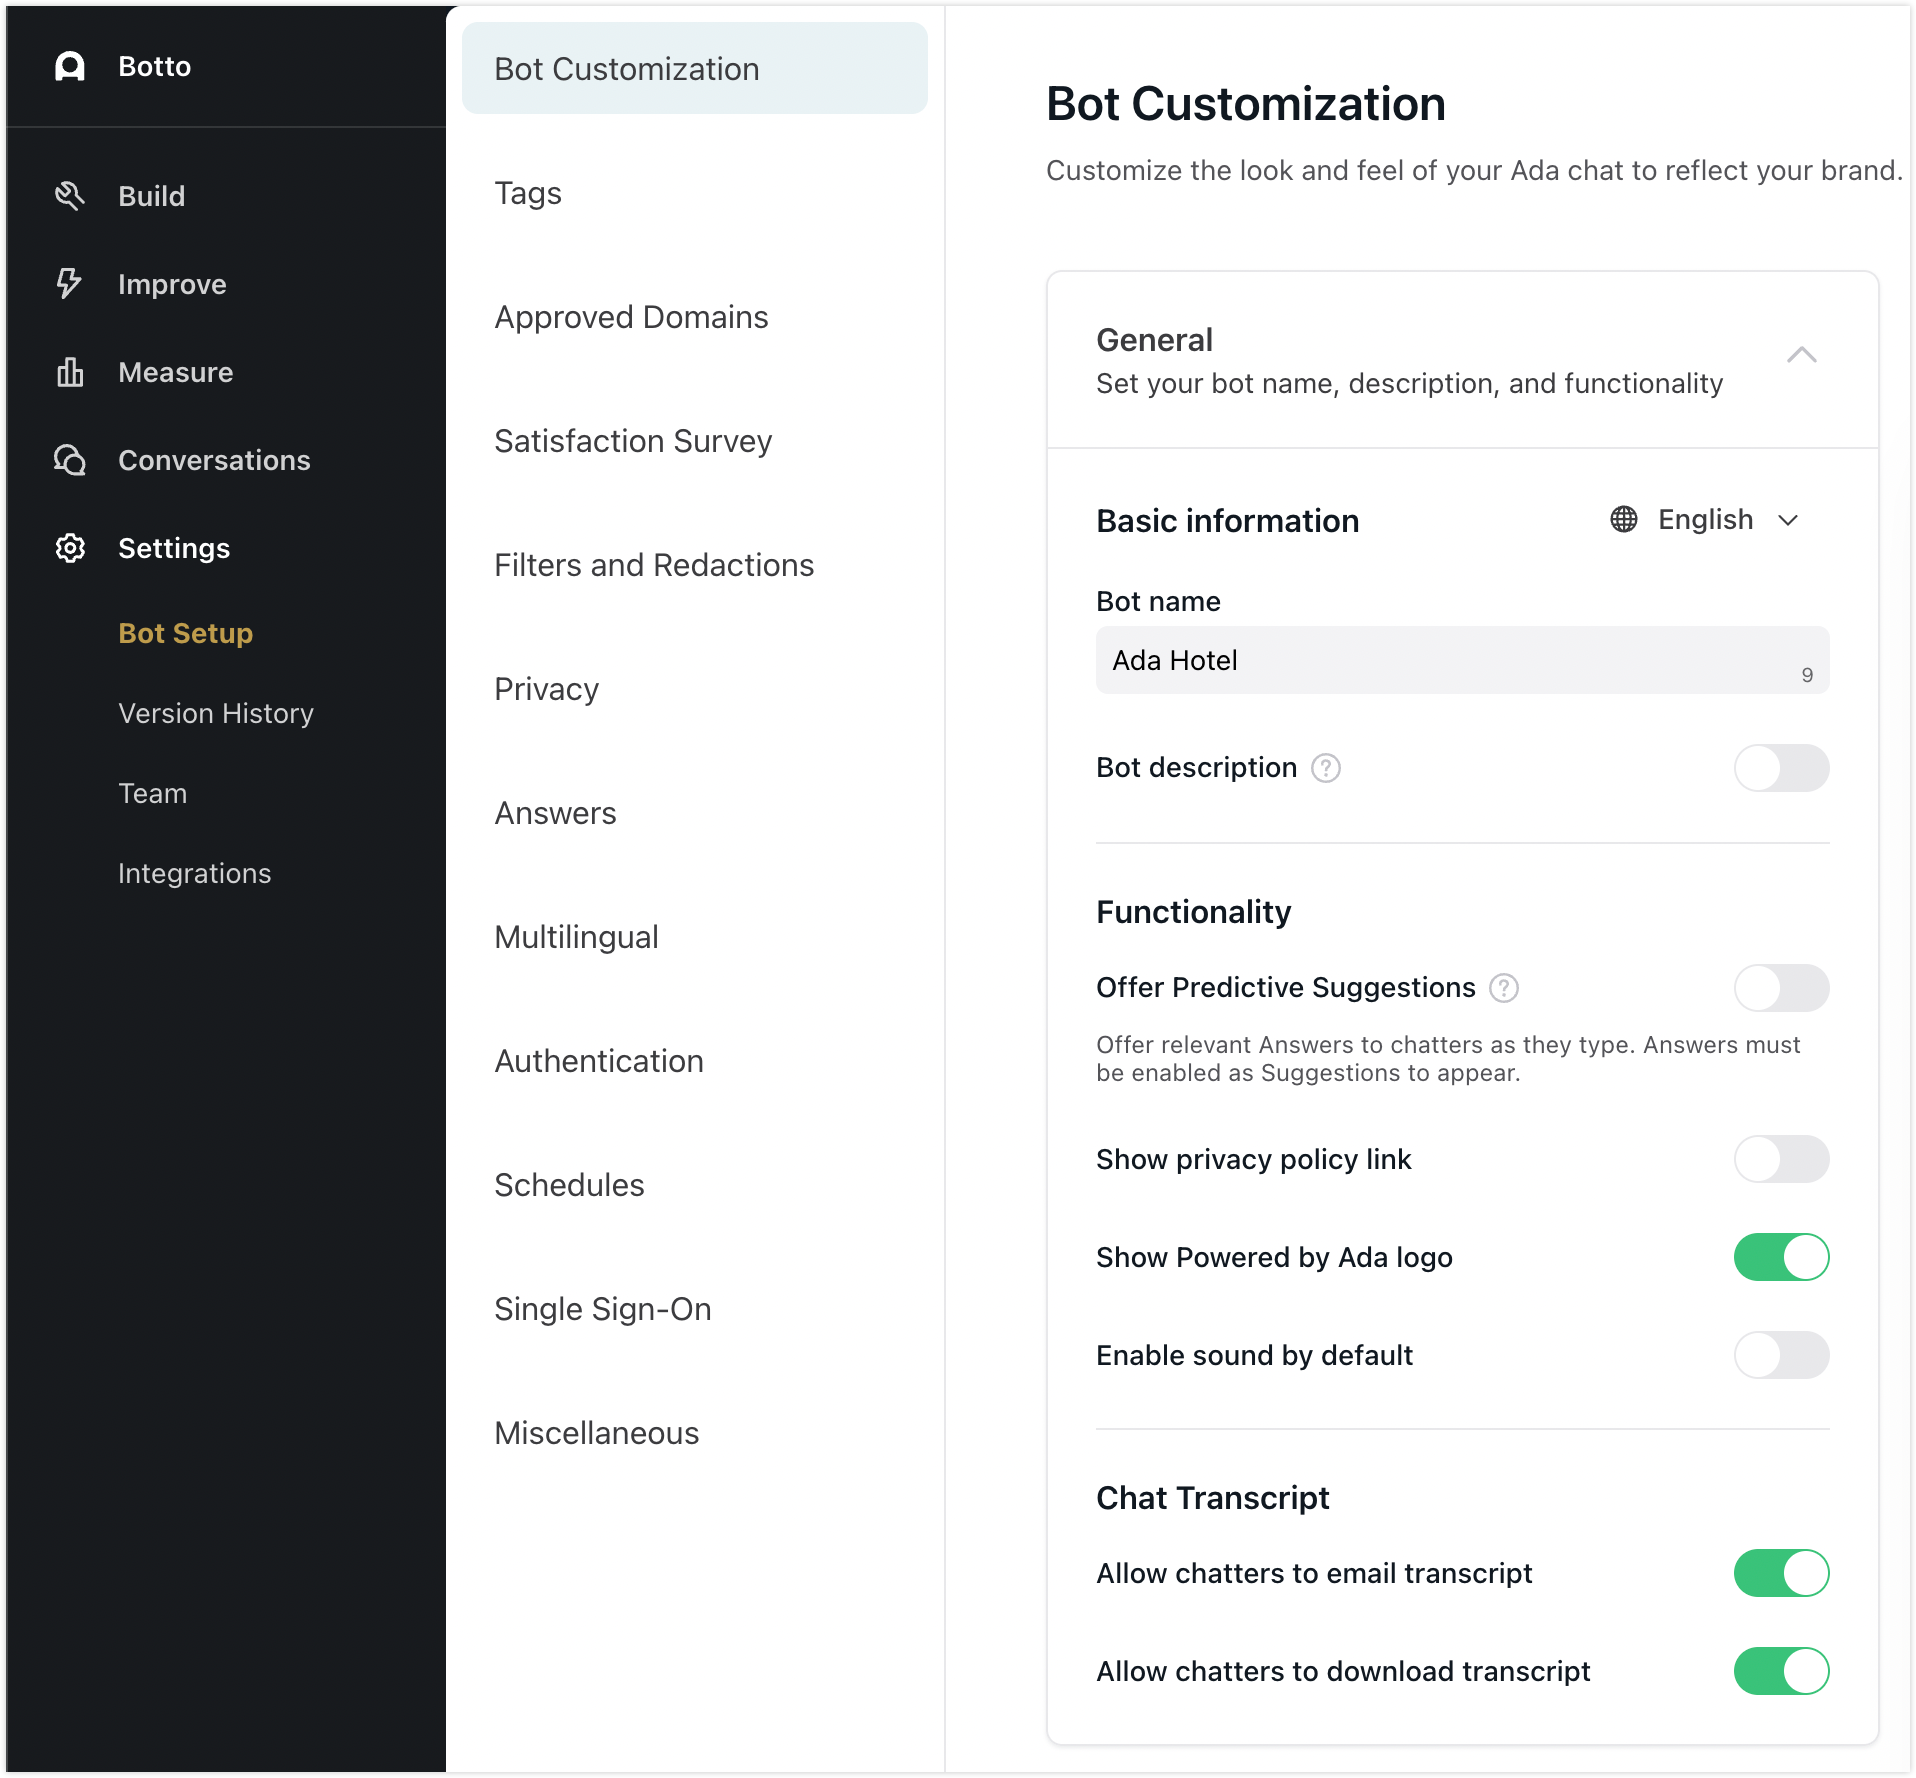Open the Satisfaction Survey settings tab

633,441
